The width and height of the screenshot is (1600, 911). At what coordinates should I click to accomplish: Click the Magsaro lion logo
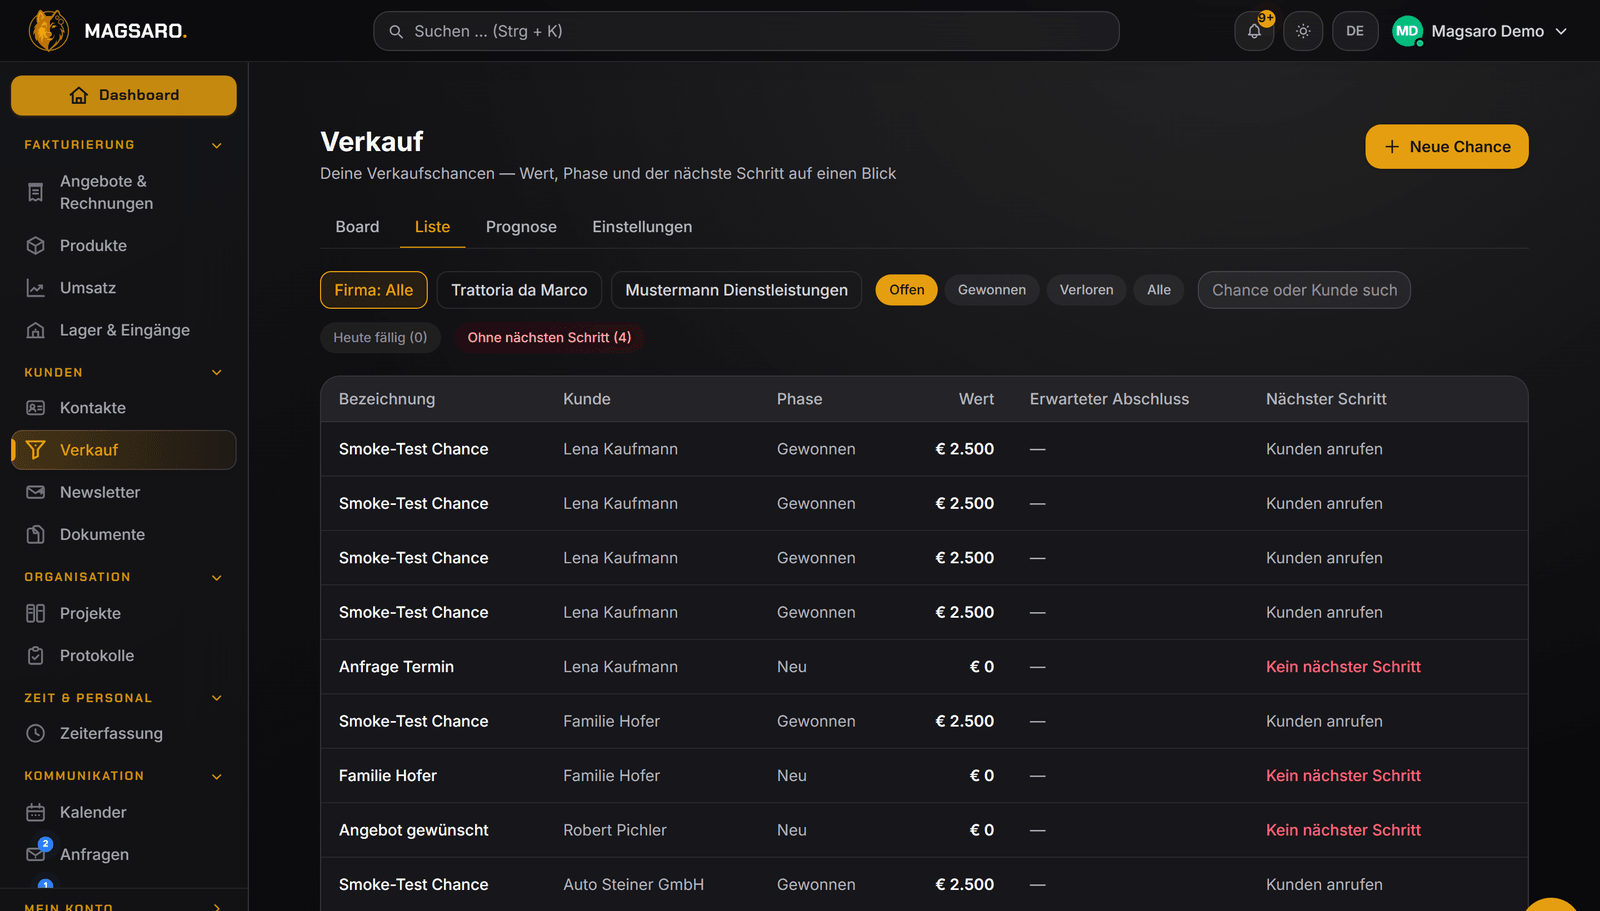(49, 31)
